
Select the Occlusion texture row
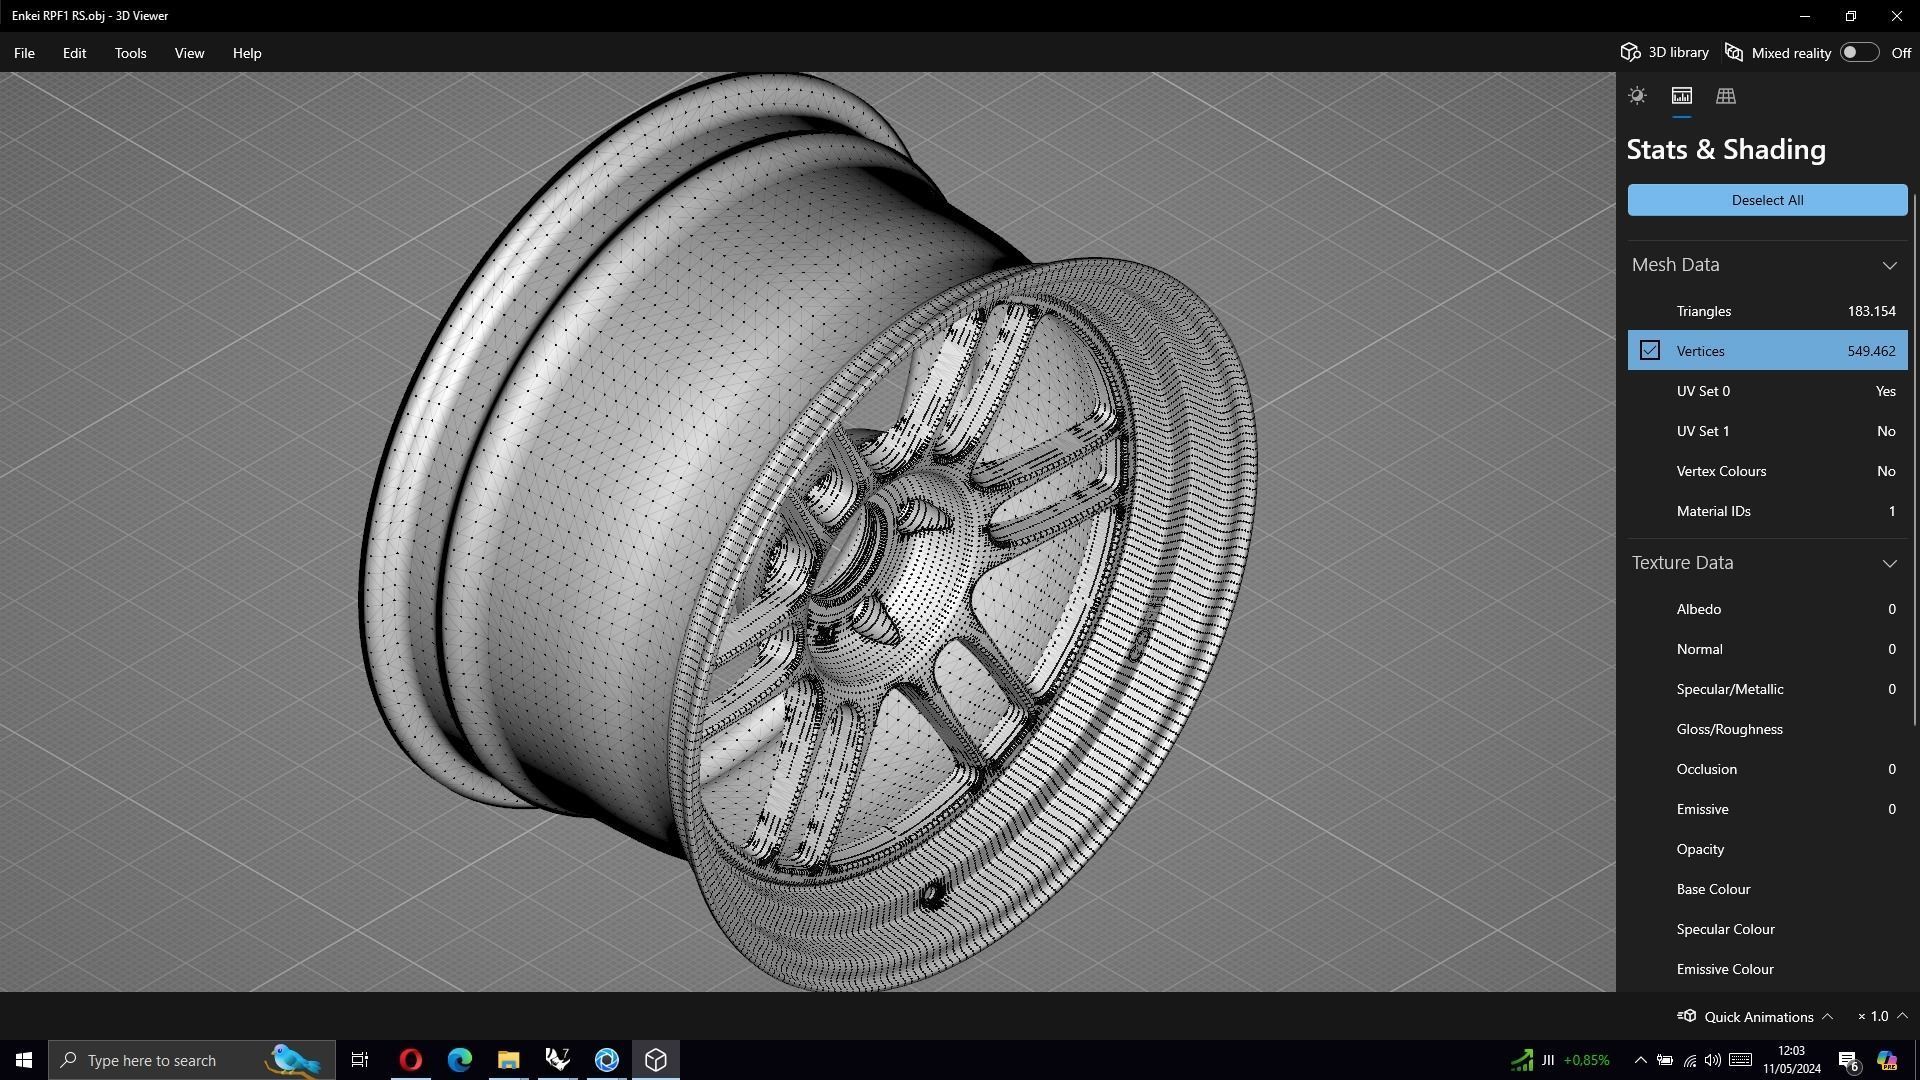(1767, 769)
